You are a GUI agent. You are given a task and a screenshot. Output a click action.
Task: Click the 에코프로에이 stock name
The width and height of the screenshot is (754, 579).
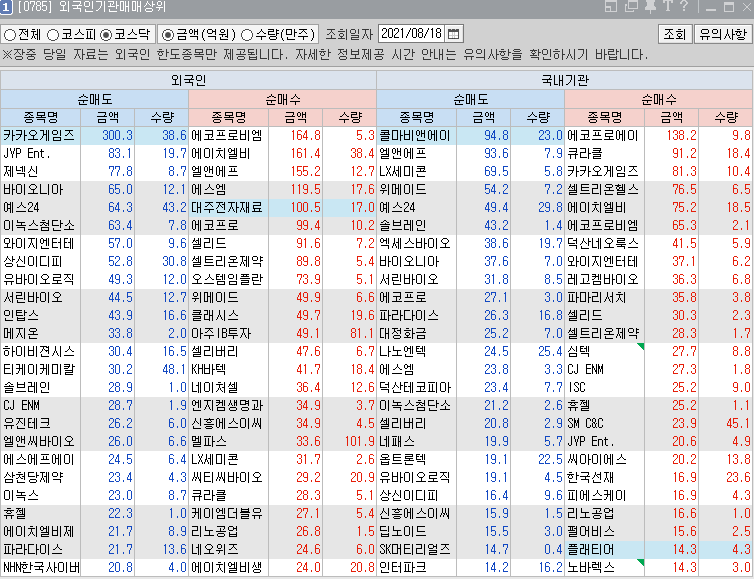pyautogui.click(x=603, y=135)
